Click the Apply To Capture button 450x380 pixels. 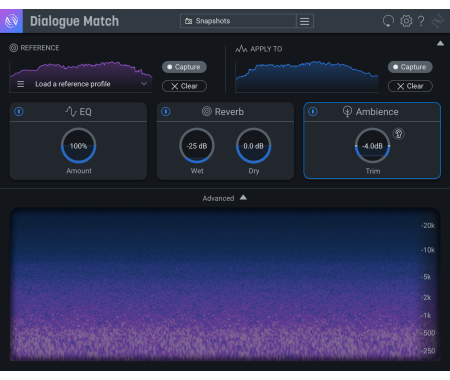410,67
